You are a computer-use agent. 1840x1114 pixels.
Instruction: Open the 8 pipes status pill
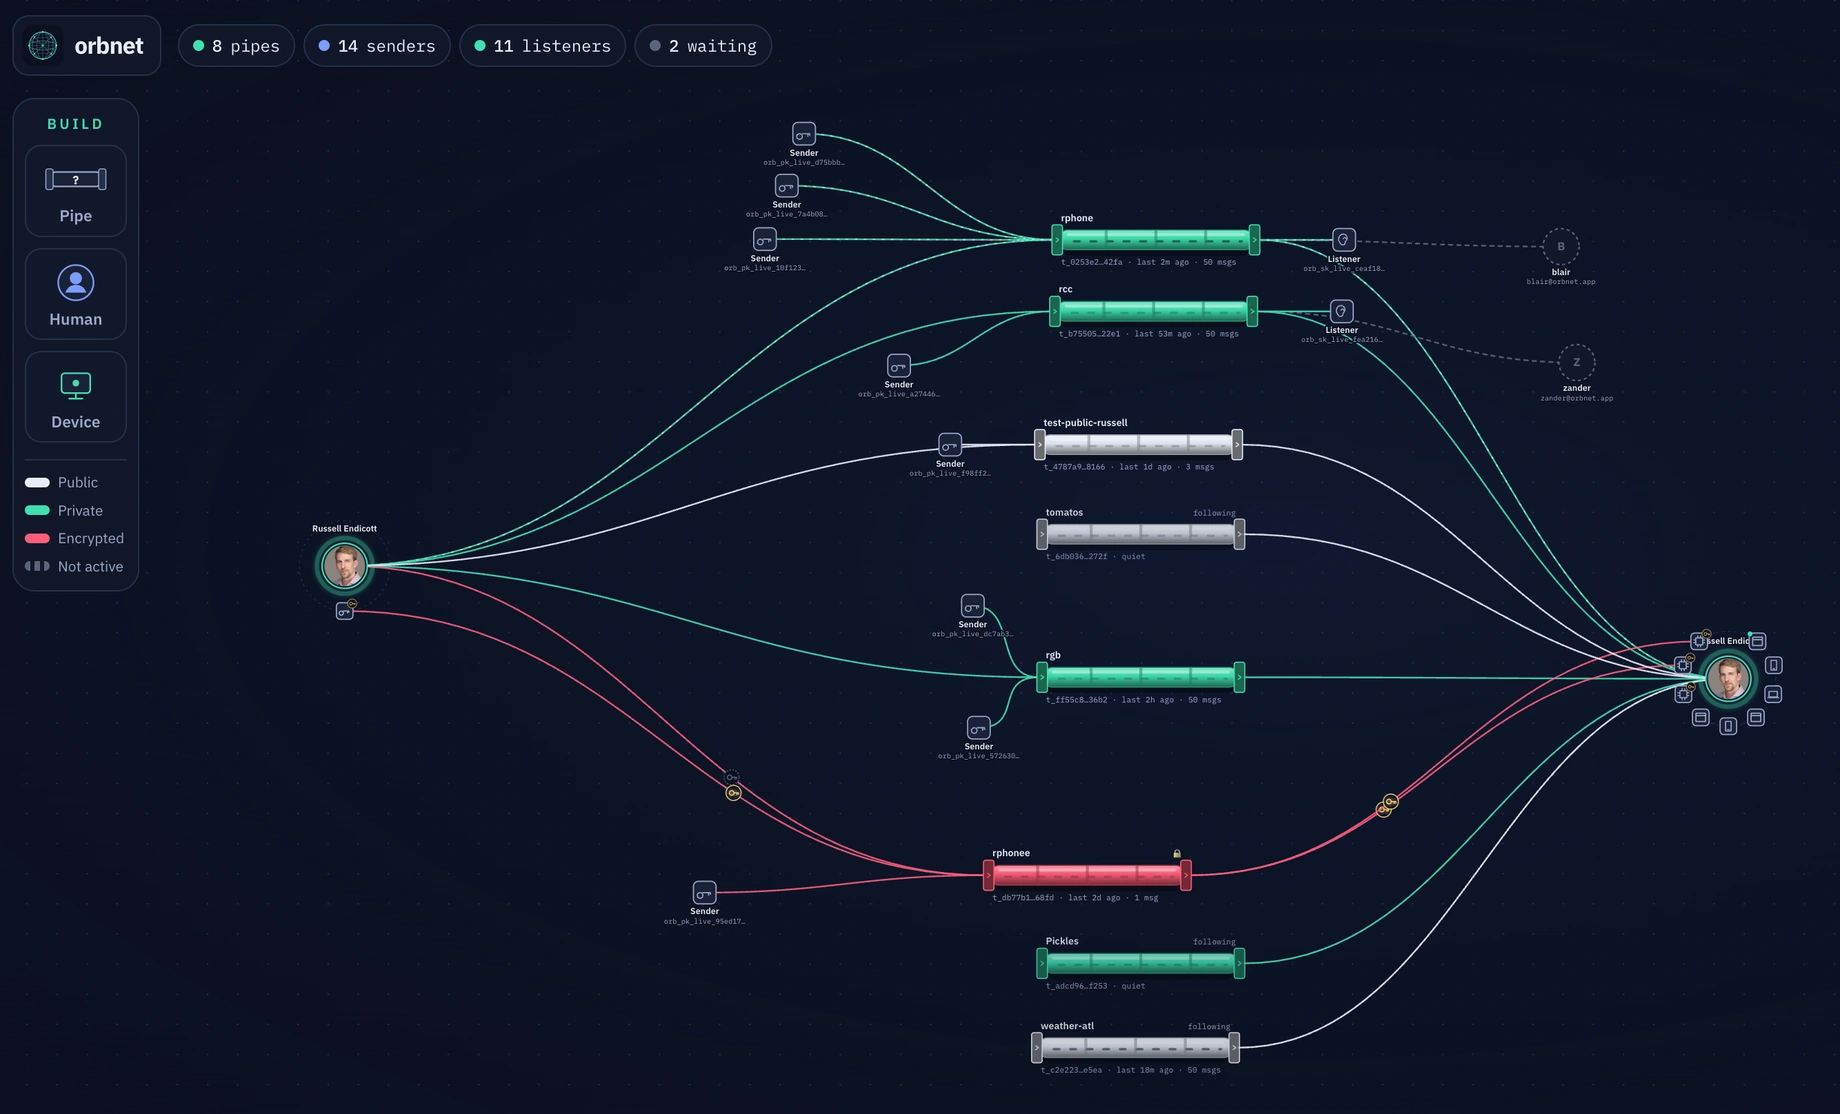click(x=236, y=46)
